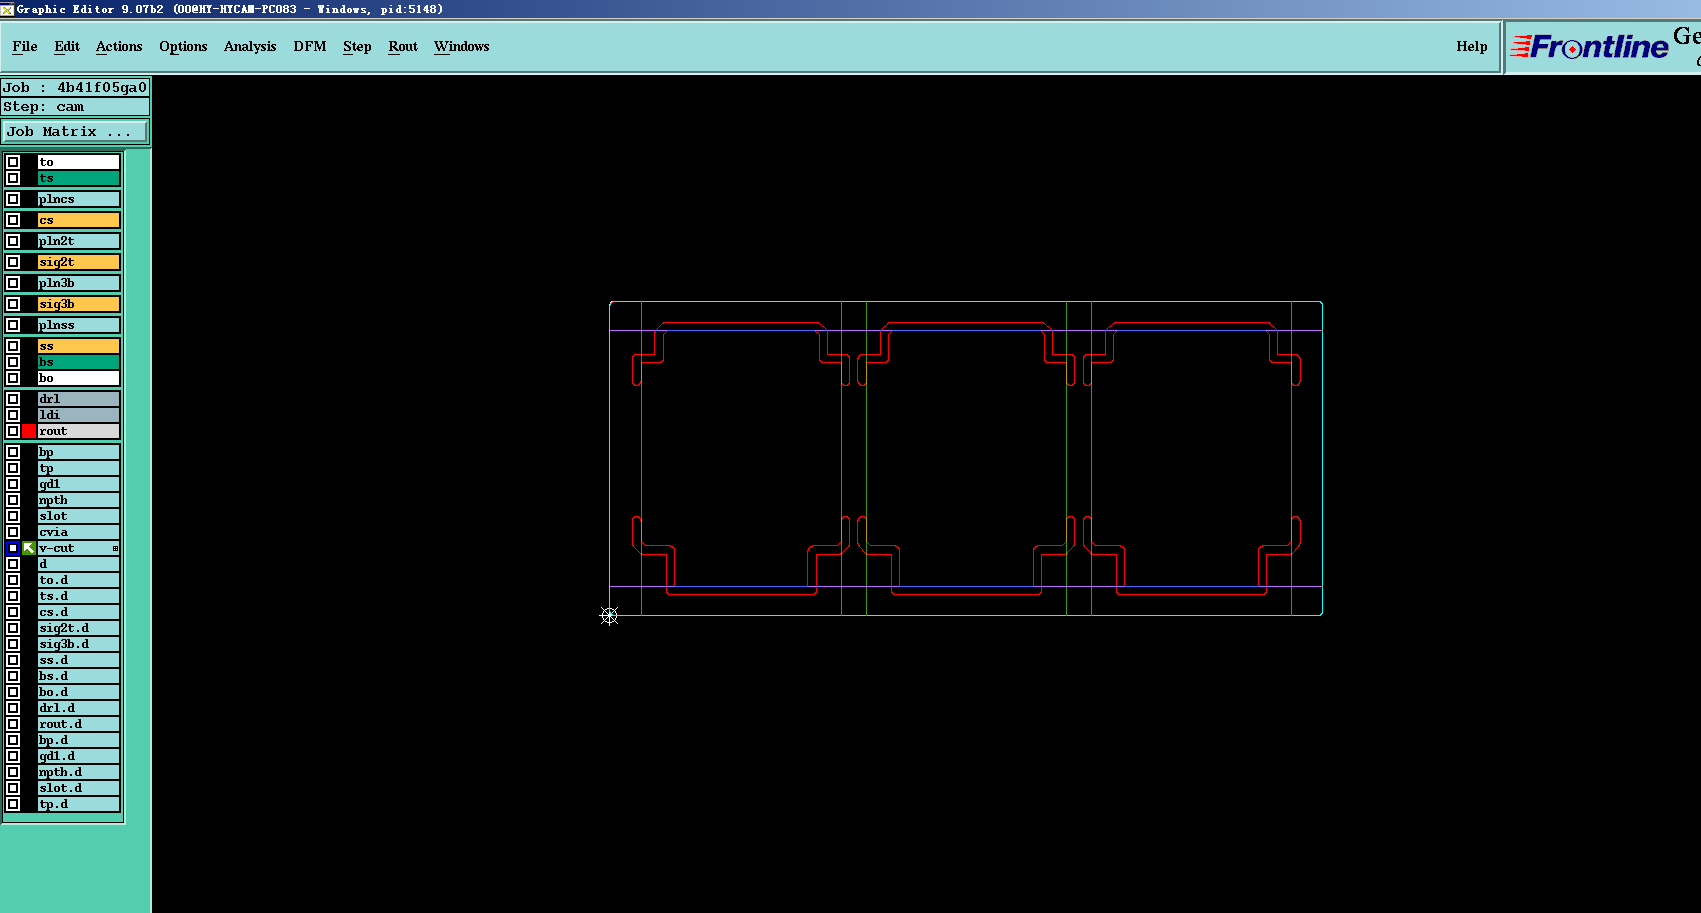Select the bs layer name
The image size is (1701, 913).
[x=79, y=362]
